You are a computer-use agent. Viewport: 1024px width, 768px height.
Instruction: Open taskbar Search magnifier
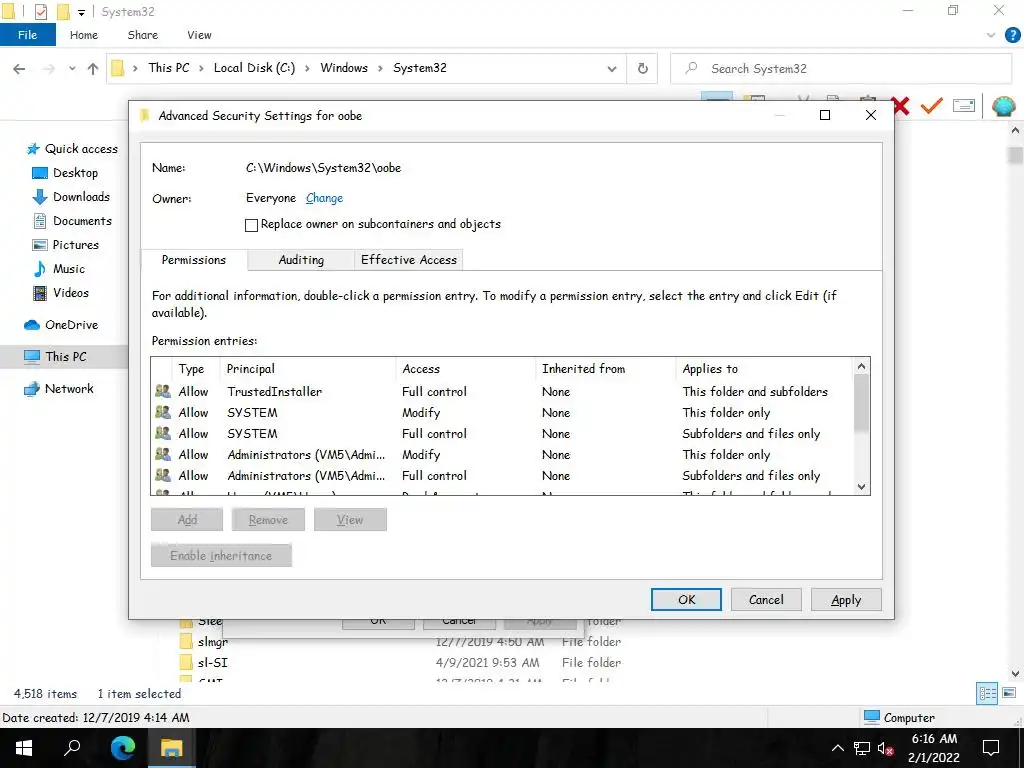[x=72, y=748]
